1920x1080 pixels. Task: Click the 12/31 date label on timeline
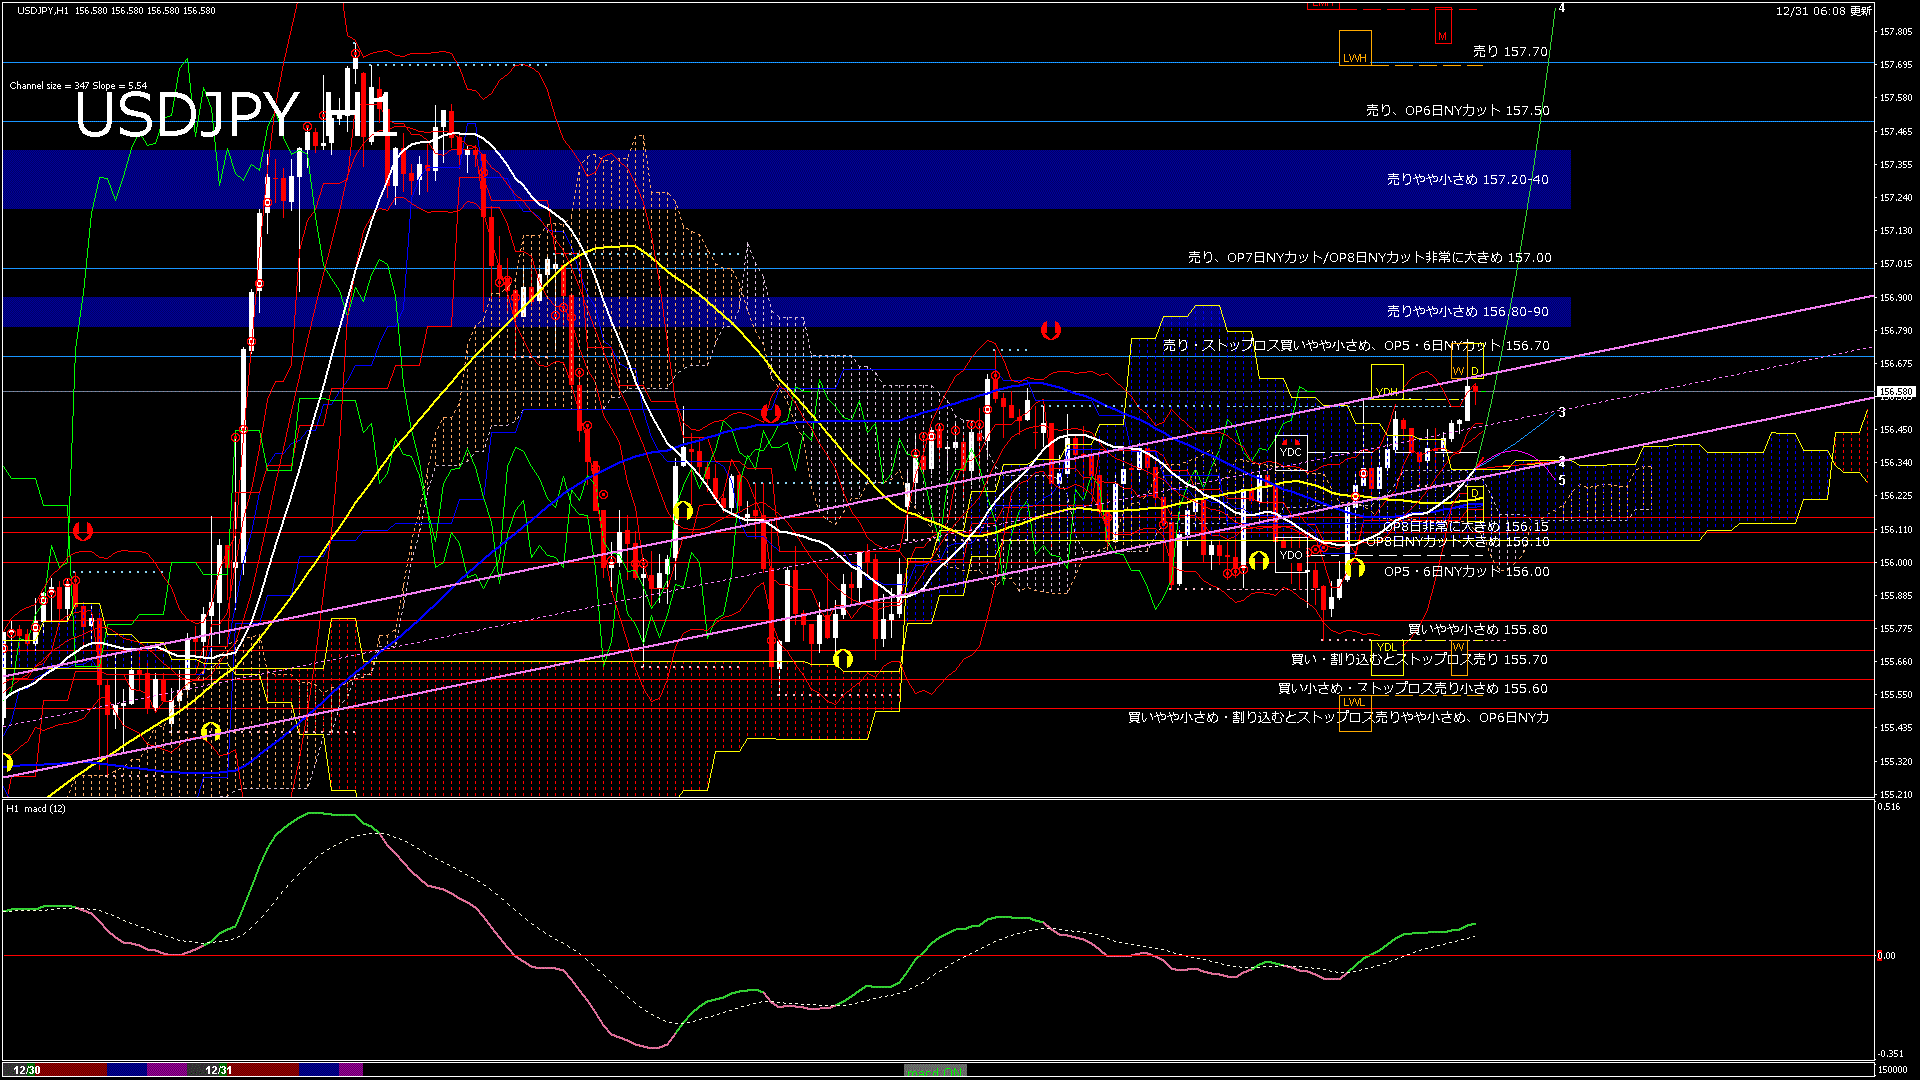coord(218,1070)
